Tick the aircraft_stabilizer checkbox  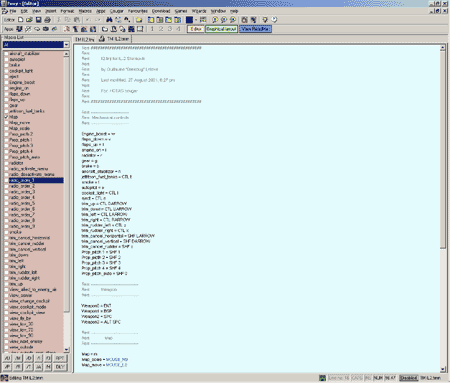click(6, 54)
